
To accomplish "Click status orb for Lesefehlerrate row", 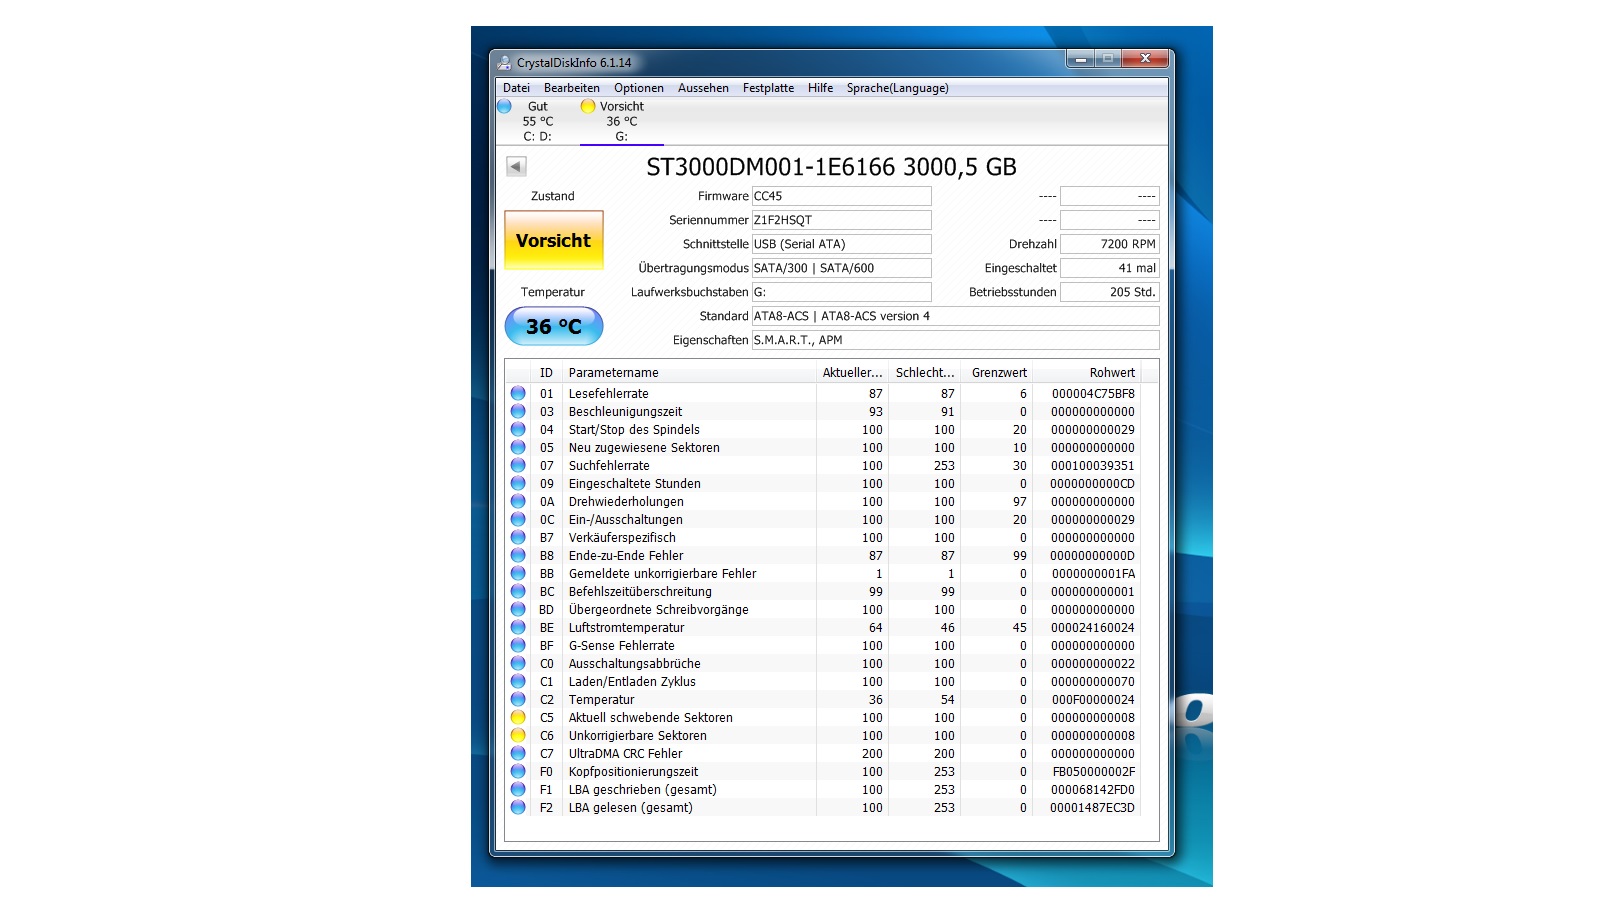I will [x=518, y=393].
